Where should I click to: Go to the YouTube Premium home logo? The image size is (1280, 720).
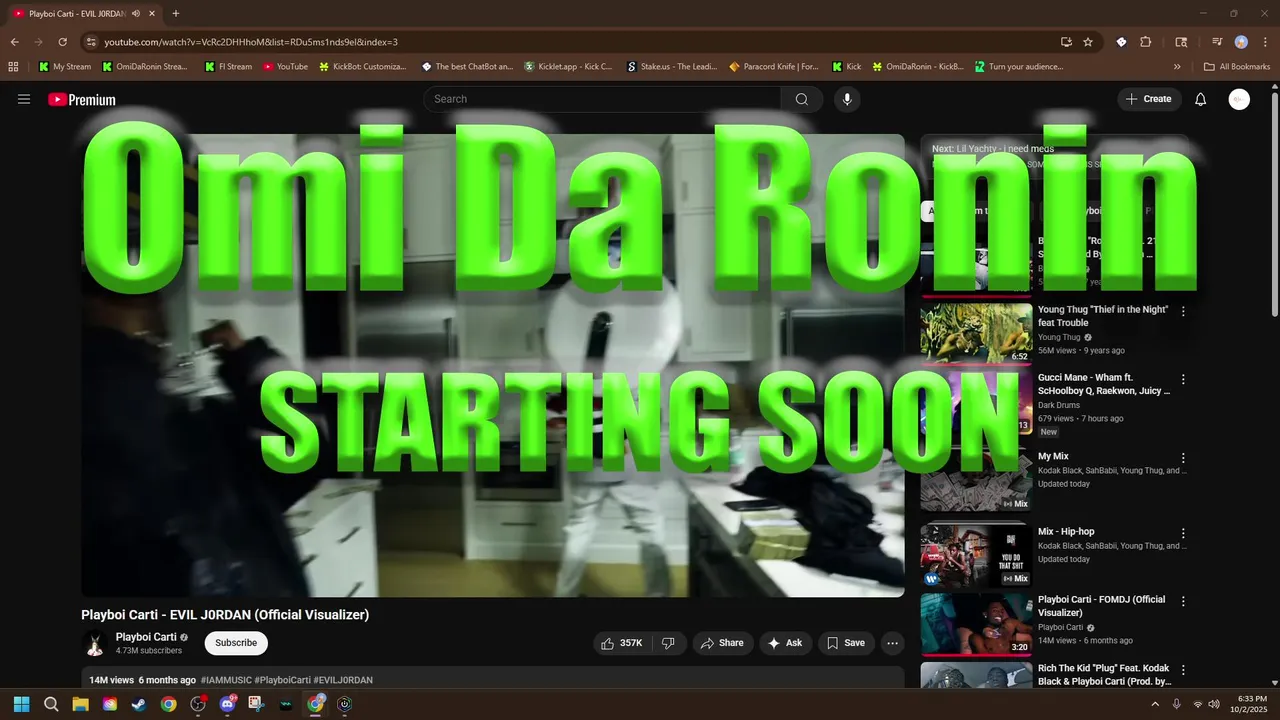coord(82,99)
